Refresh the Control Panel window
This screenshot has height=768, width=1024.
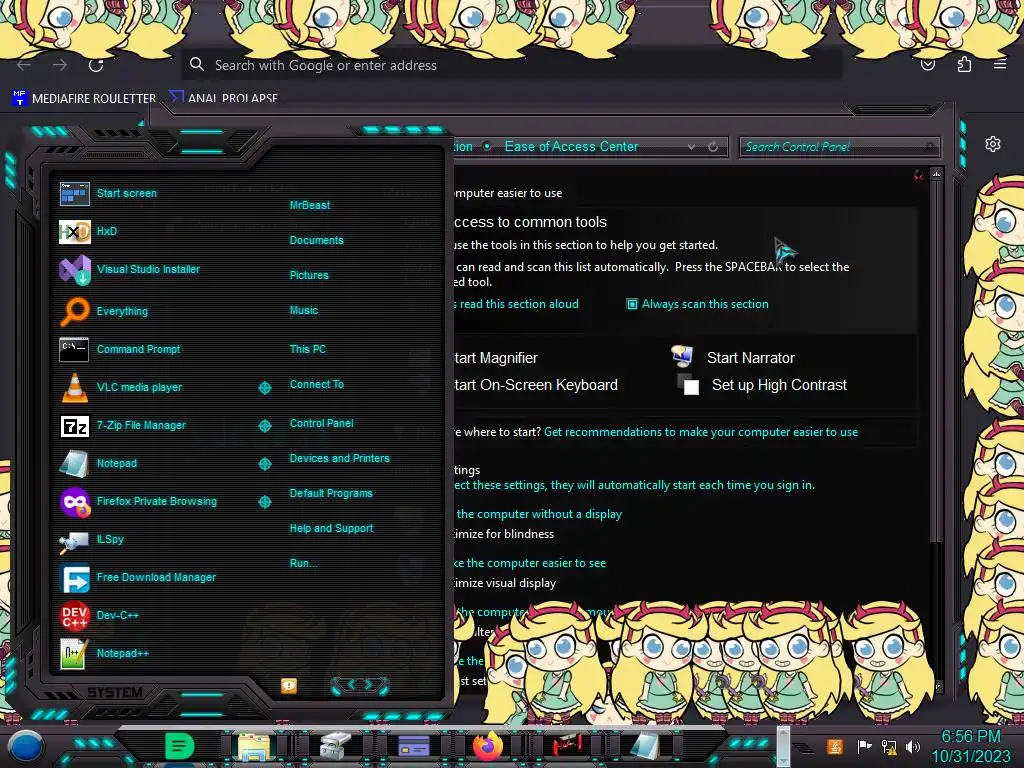pos(713,147)
